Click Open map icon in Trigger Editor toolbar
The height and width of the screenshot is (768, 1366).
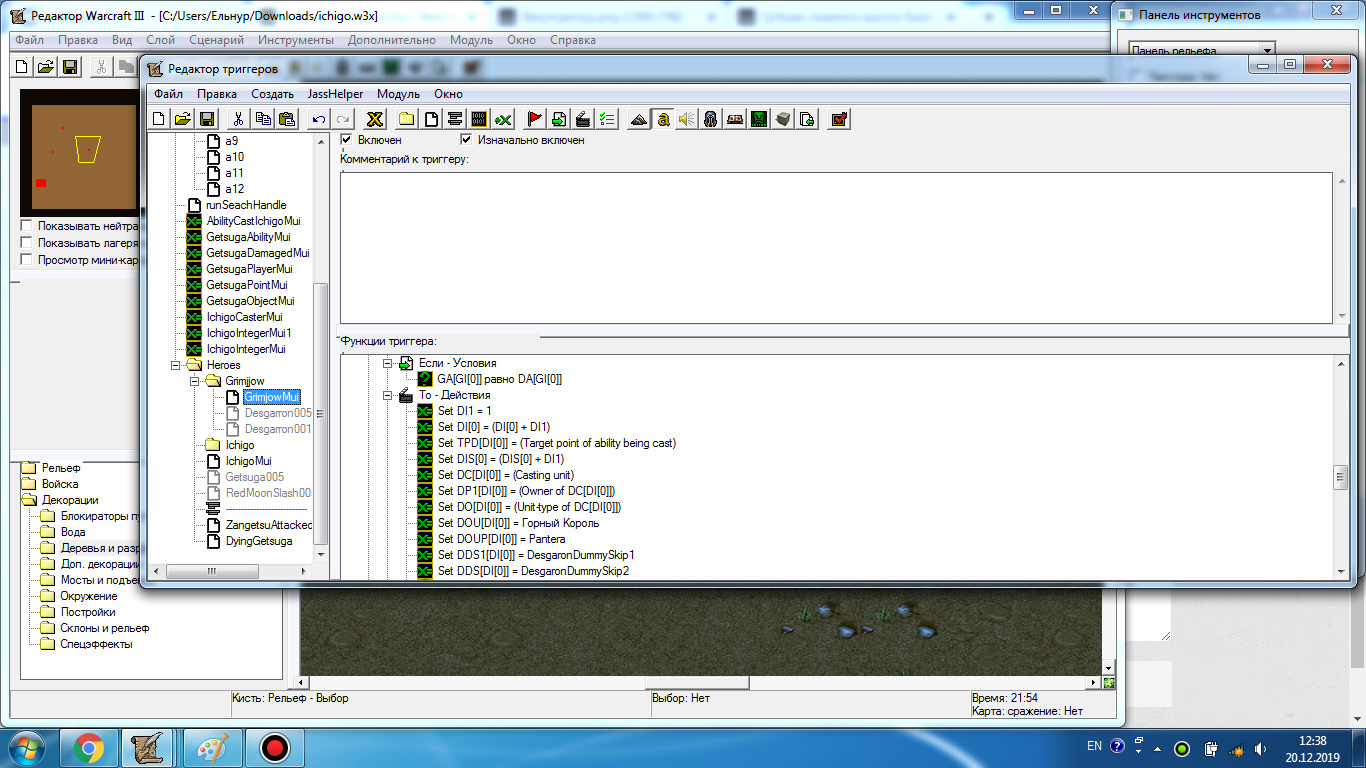coord(182,119)
